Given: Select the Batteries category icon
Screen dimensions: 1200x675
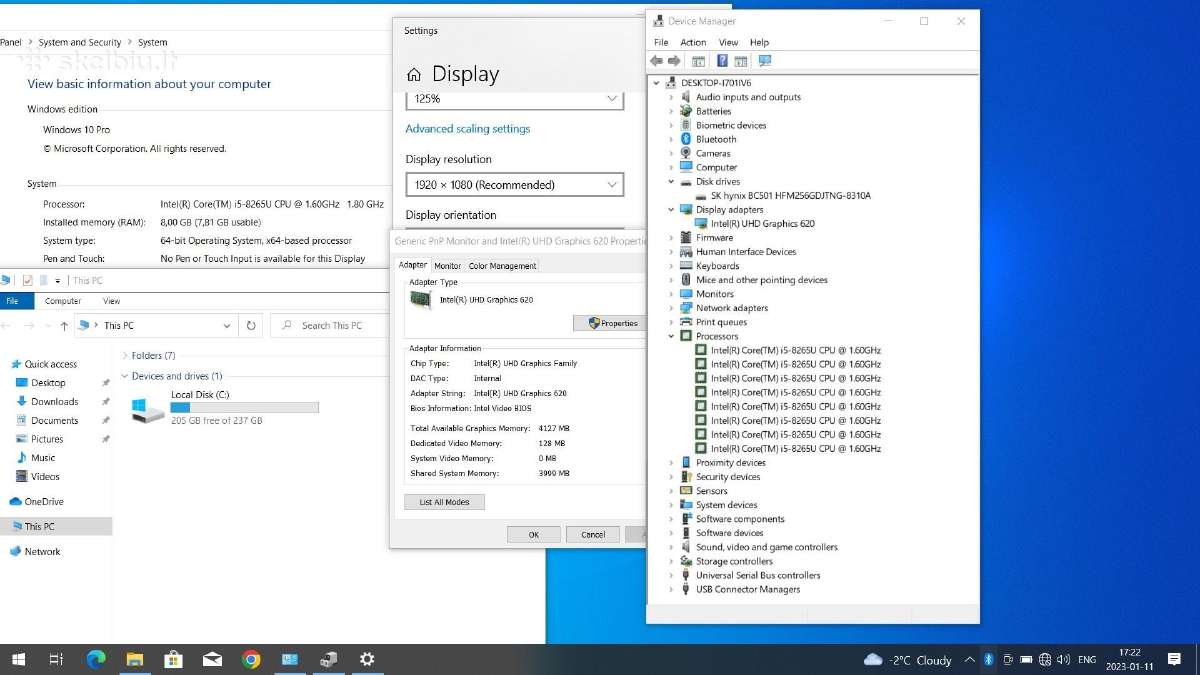Looking at the screenshot, I should tap(686, 111).
